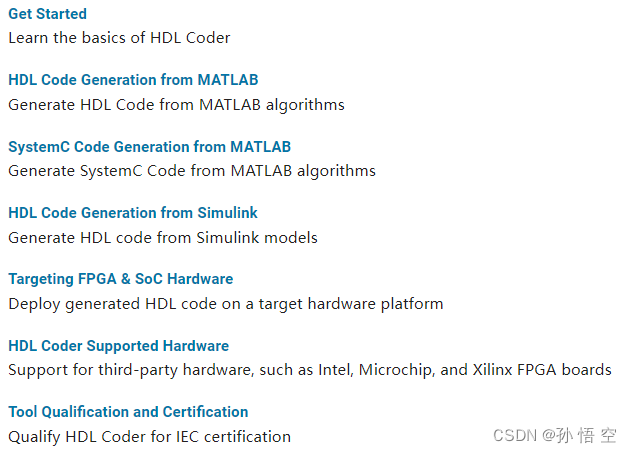Click 'Generate HDL Code from MATLAB algorithms' description
The width and height of the screenshot is (632, 453).
point(177,105)
